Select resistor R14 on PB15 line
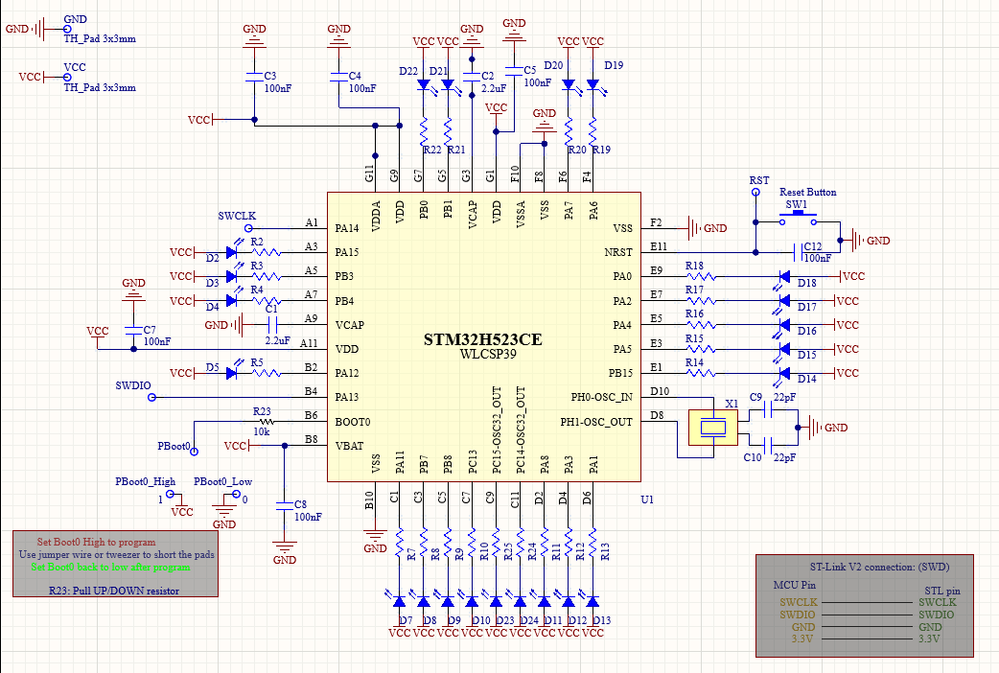The width and height of the screenshot is (999, 673). click(701, 373)
